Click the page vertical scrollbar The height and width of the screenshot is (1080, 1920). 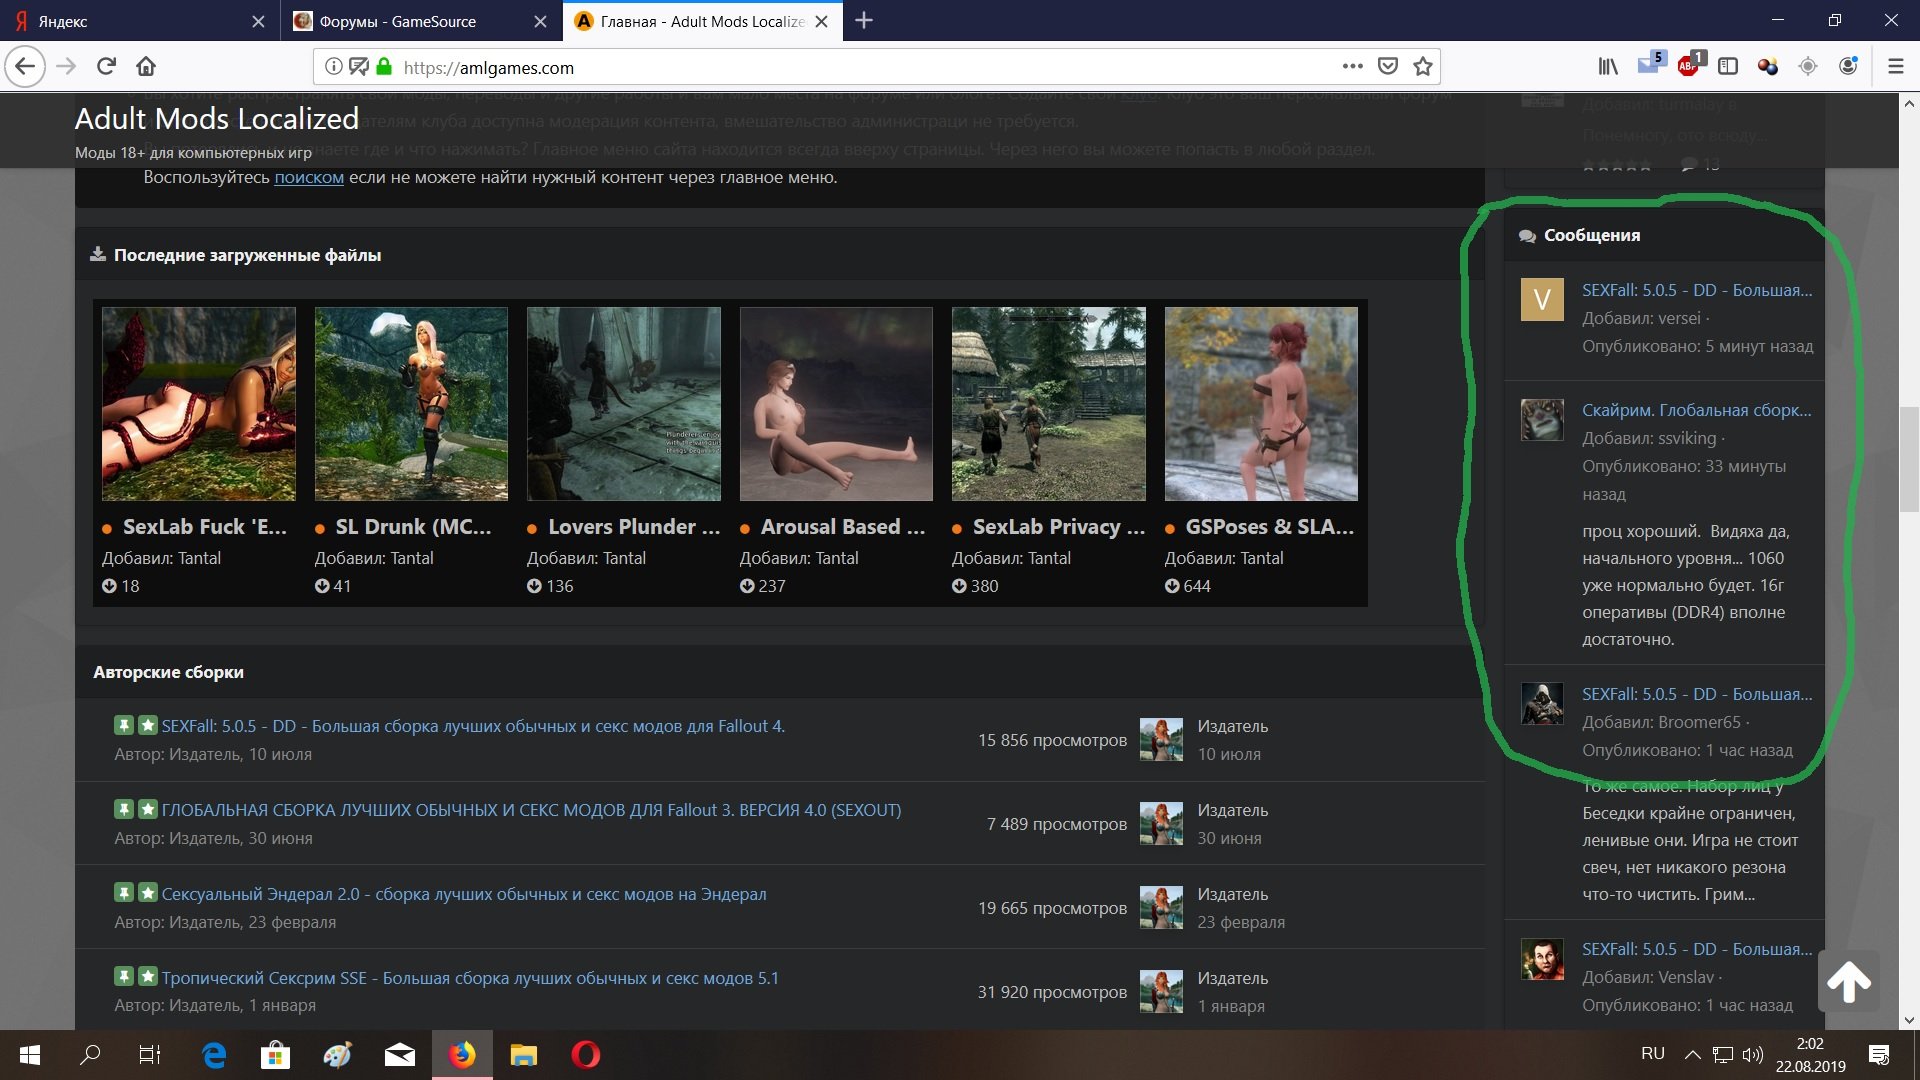click(1909, 460)
